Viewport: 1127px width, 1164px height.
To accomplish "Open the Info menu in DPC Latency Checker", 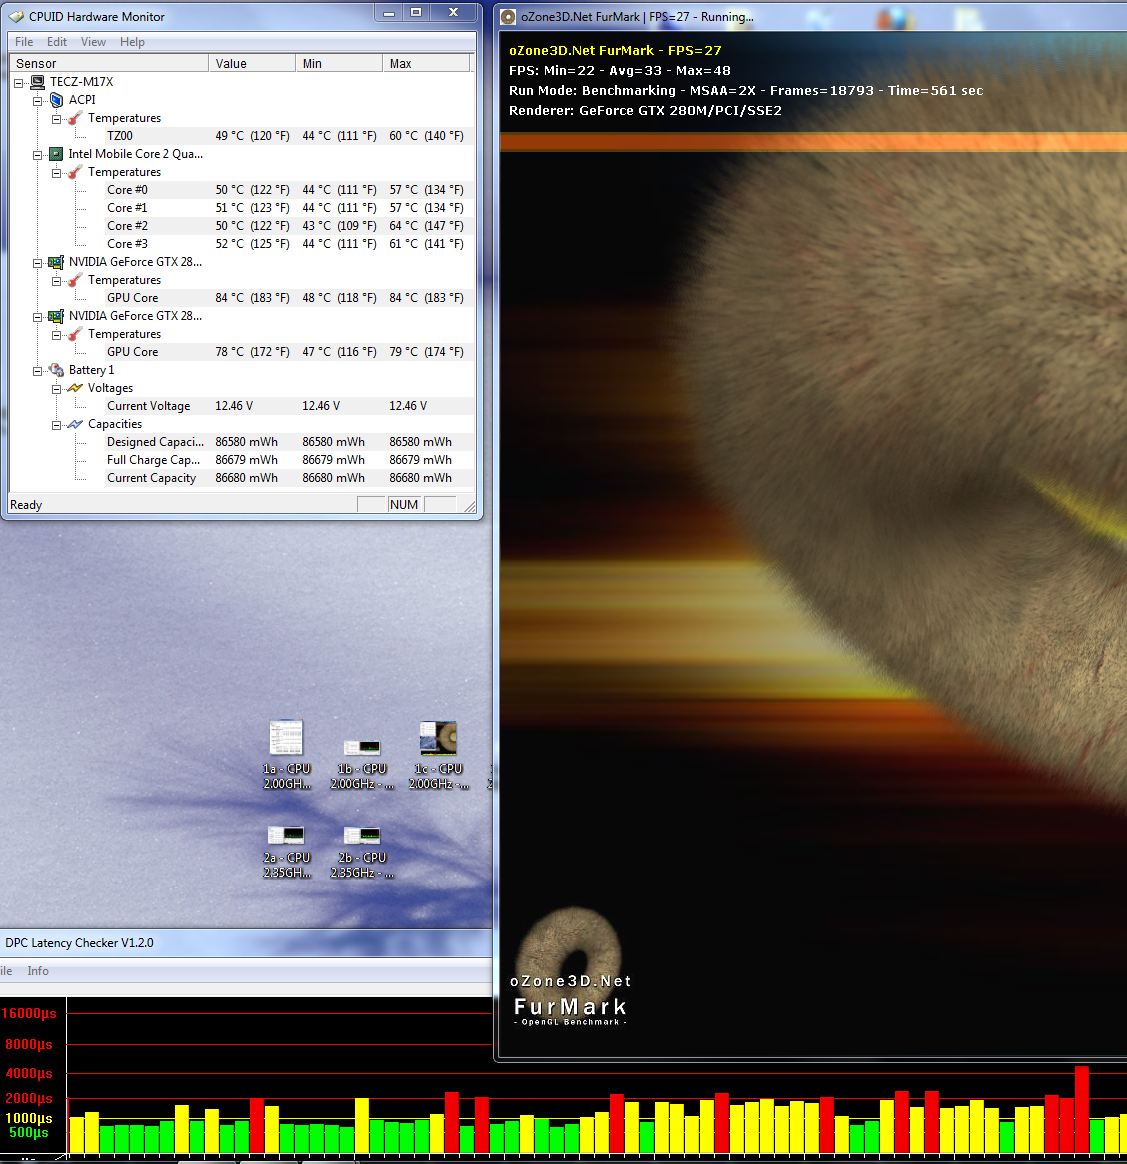I will click(38, 971).
